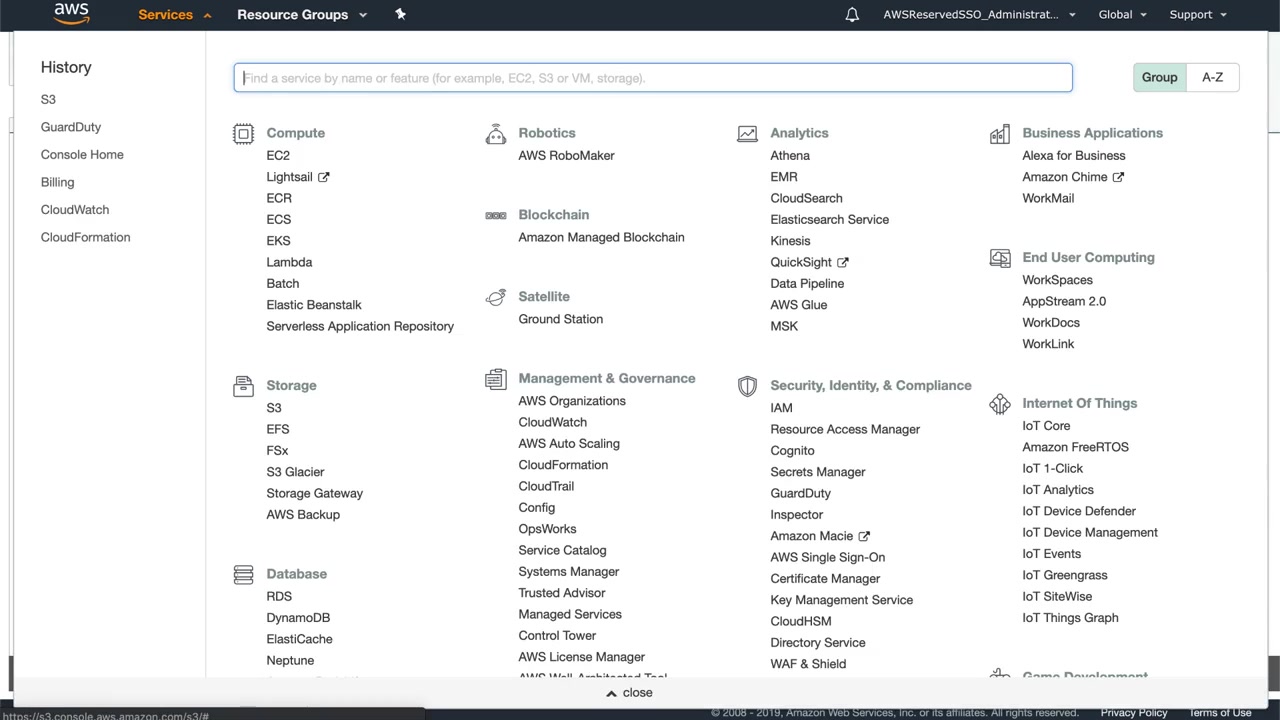The height and width of the screenshot is (720, 1280).
Task: Switch service view to Group
Action: [x=1159, y=77]
